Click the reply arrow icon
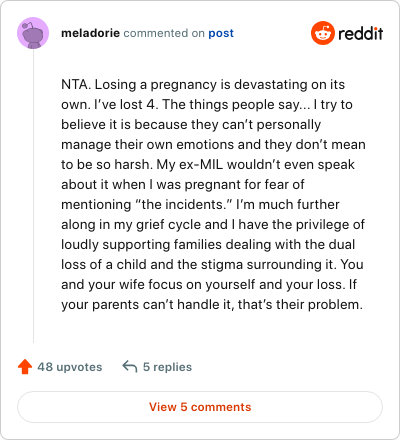 [x=130, y=367]
